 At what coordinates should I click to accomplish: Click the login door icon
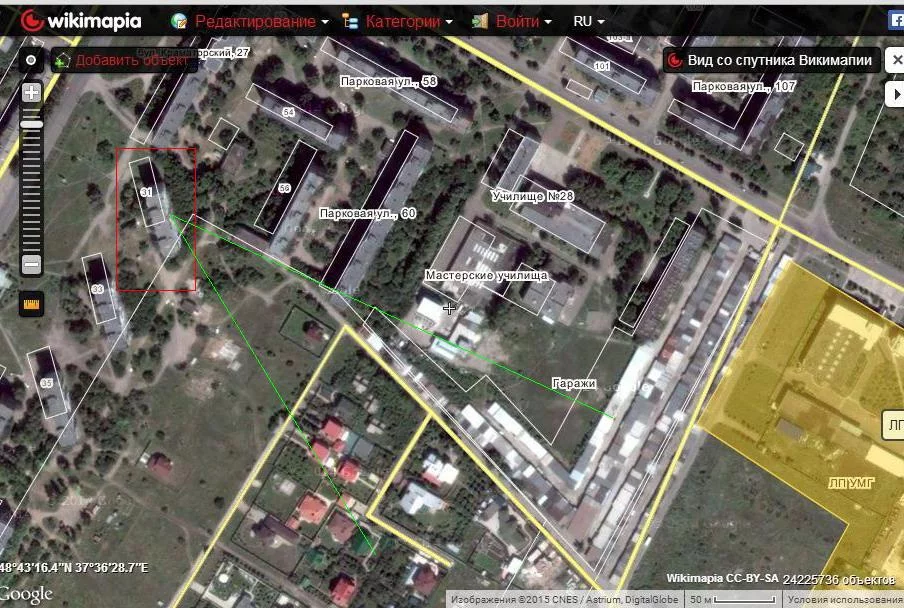click(x=480, y=21)
